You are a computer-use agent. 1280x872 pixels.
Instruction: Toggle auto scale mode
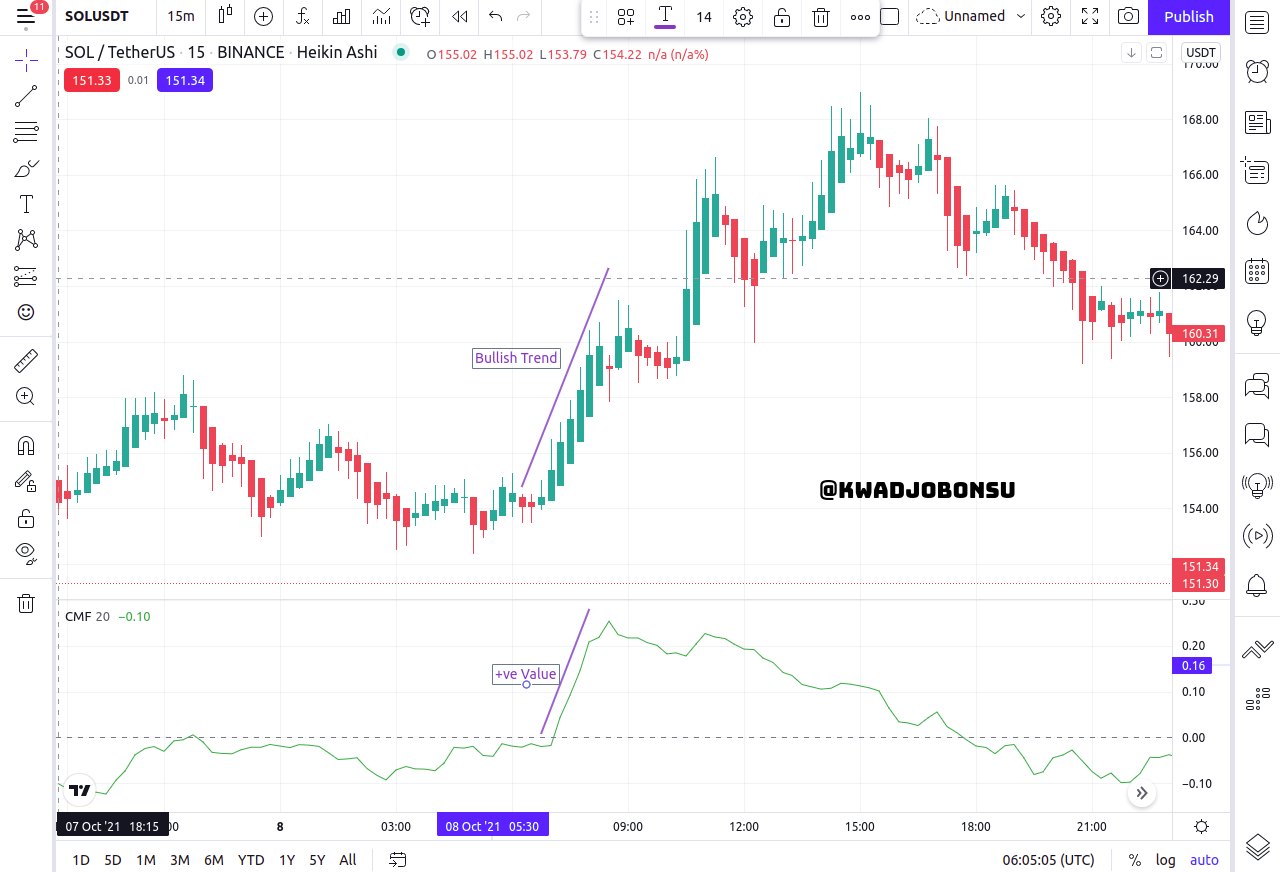pos(1204,860)
